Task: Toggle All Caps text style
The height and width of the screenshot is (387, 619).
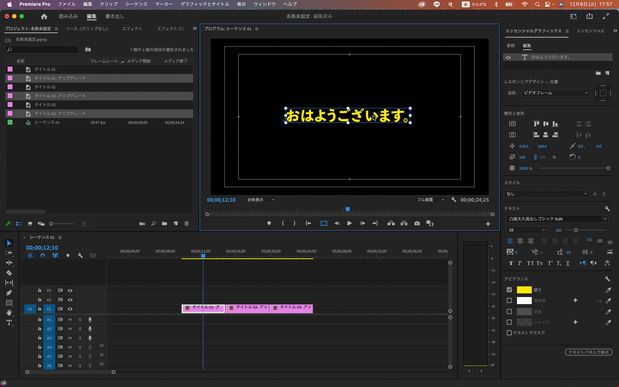Action: pos(530,263)
